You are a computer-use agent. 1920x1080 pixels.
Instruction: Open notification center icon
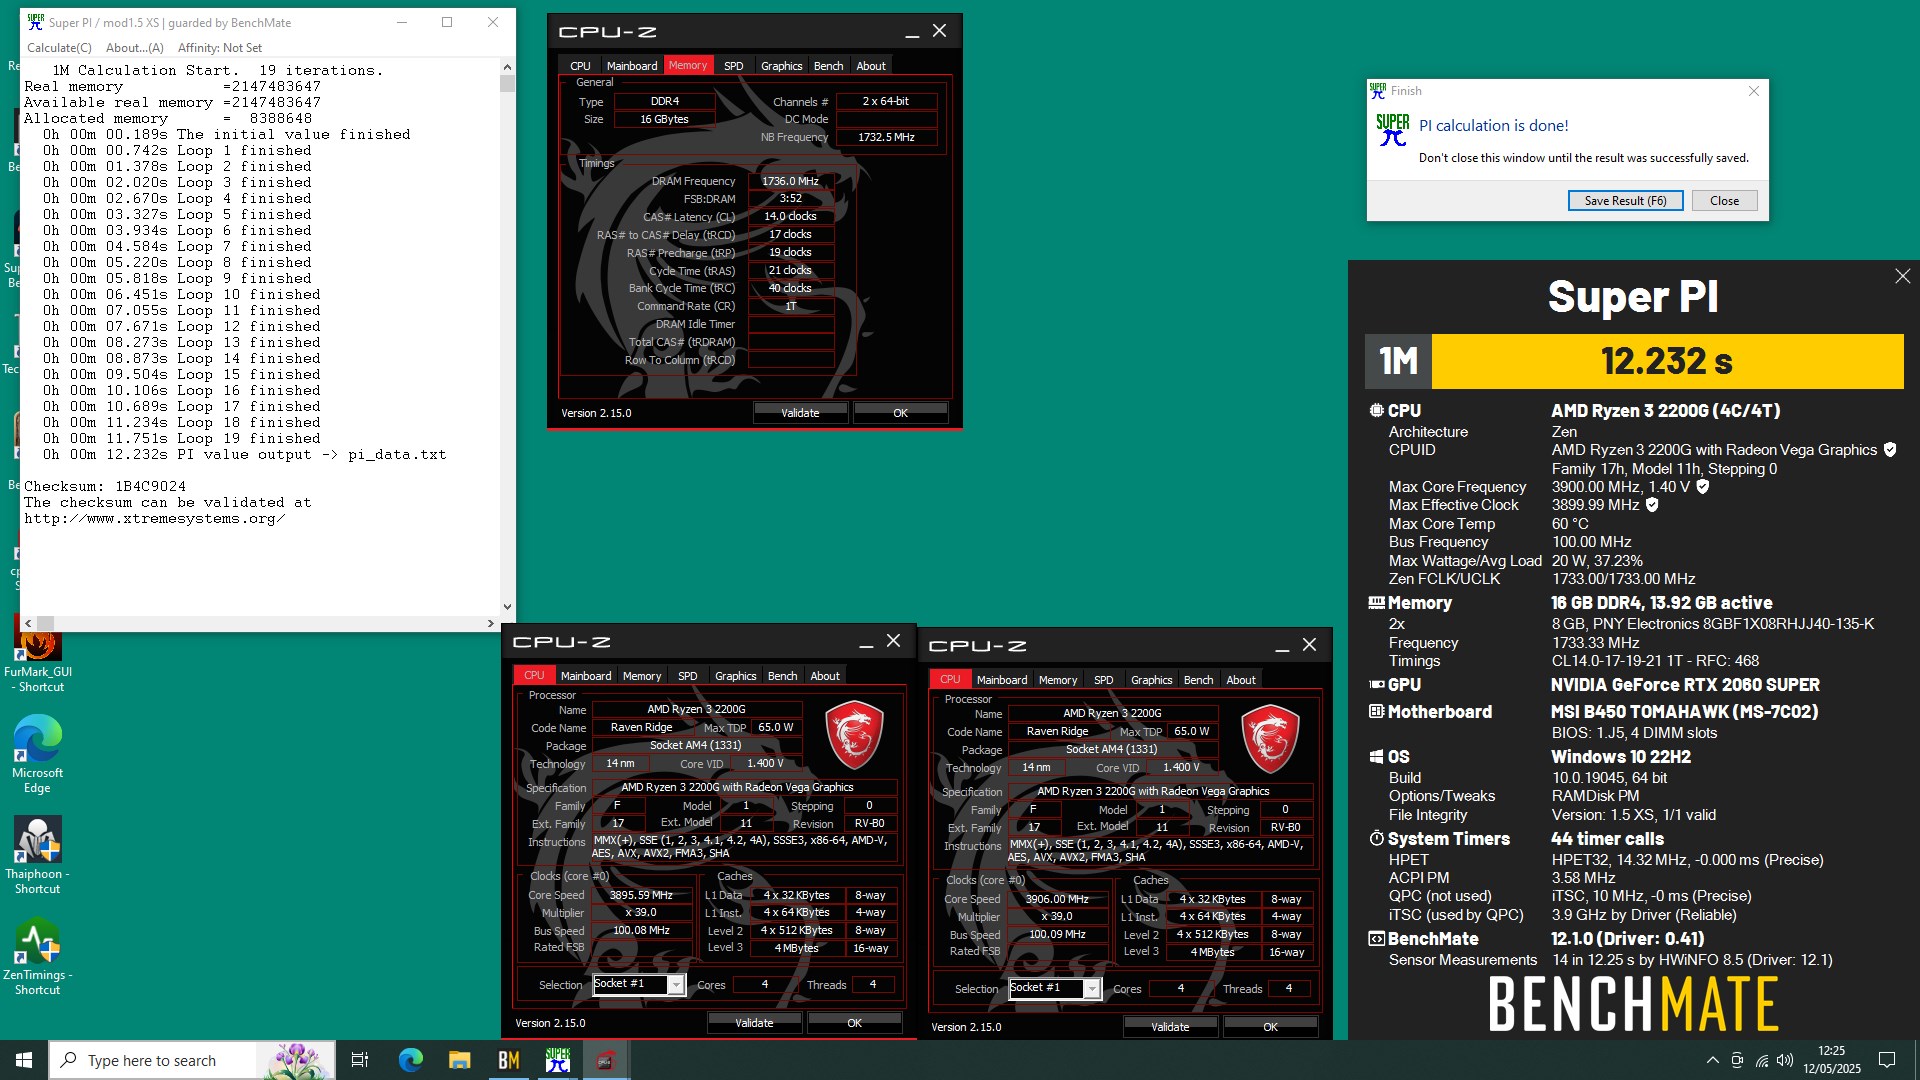click(x=1887, y=1060)
